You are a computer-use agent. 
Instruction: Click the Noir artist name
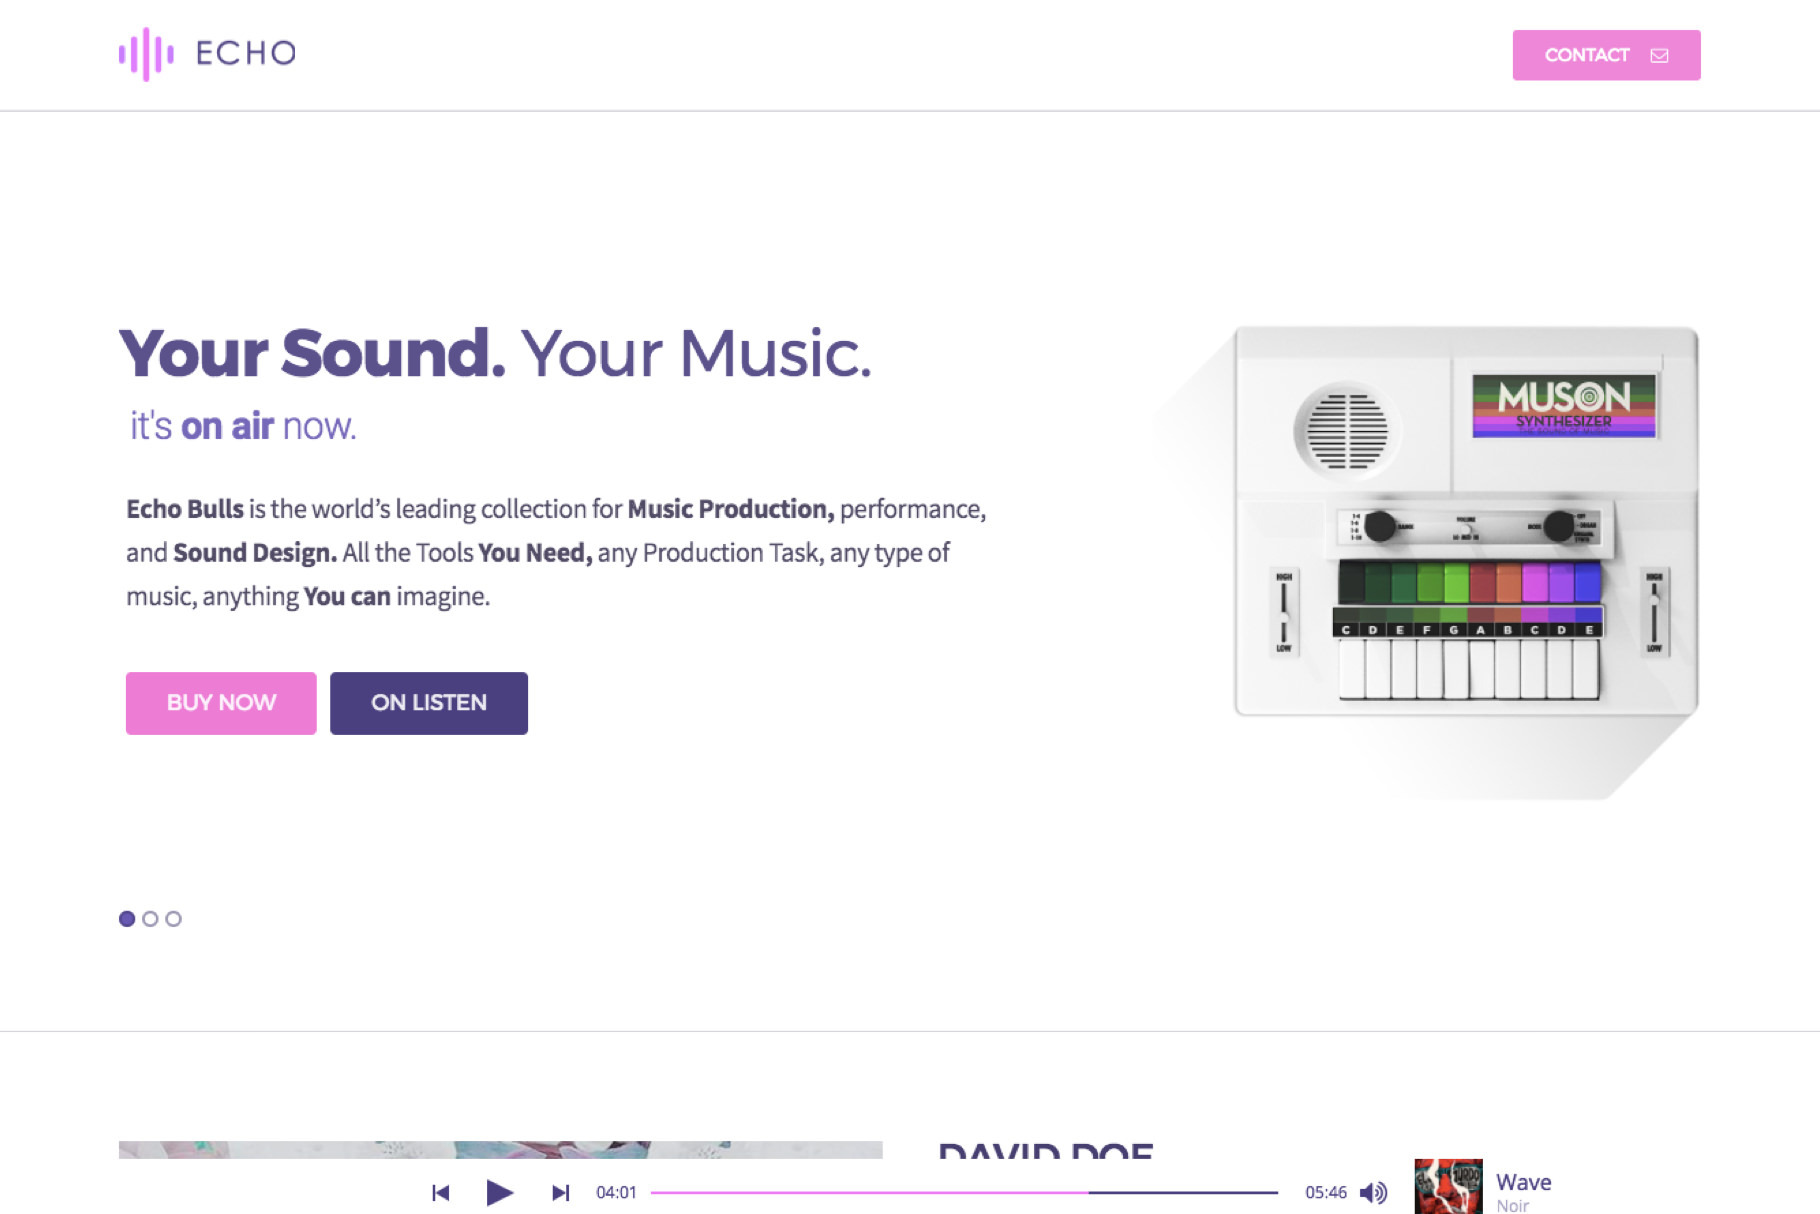point(1512,1206)
